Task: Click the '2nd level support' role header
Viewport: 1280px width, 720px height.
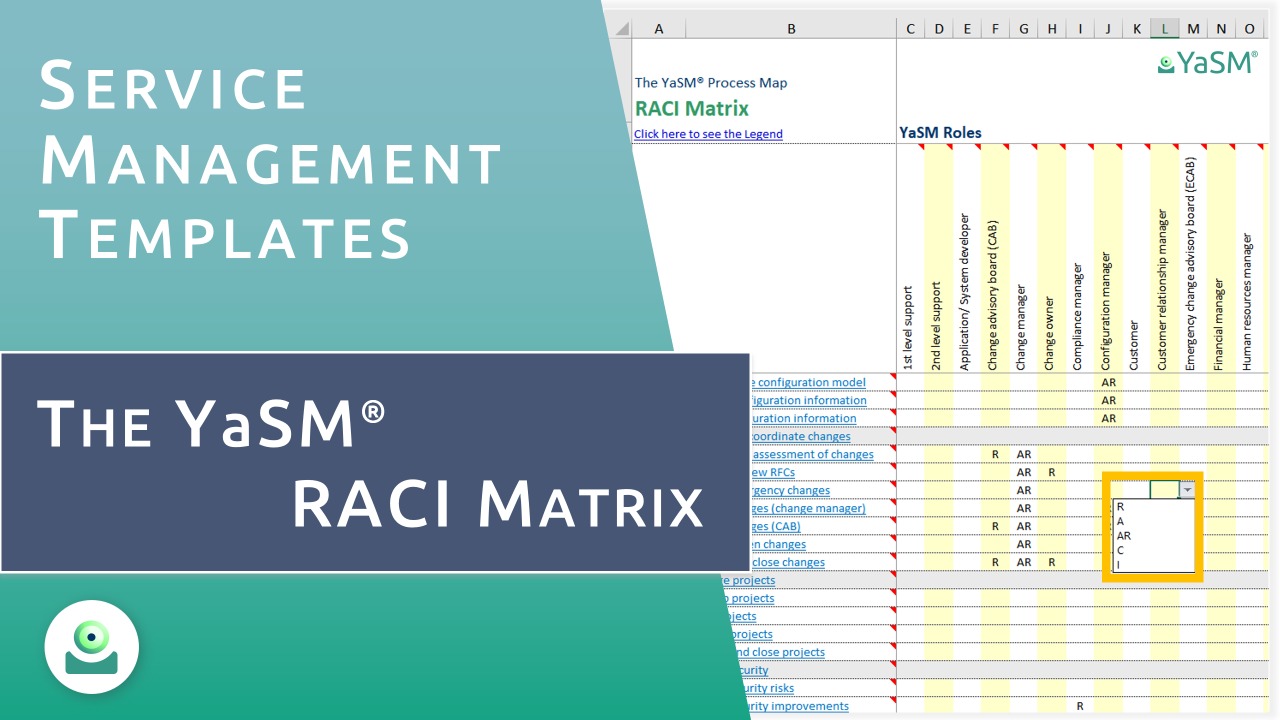Action: tap(937, 327)
